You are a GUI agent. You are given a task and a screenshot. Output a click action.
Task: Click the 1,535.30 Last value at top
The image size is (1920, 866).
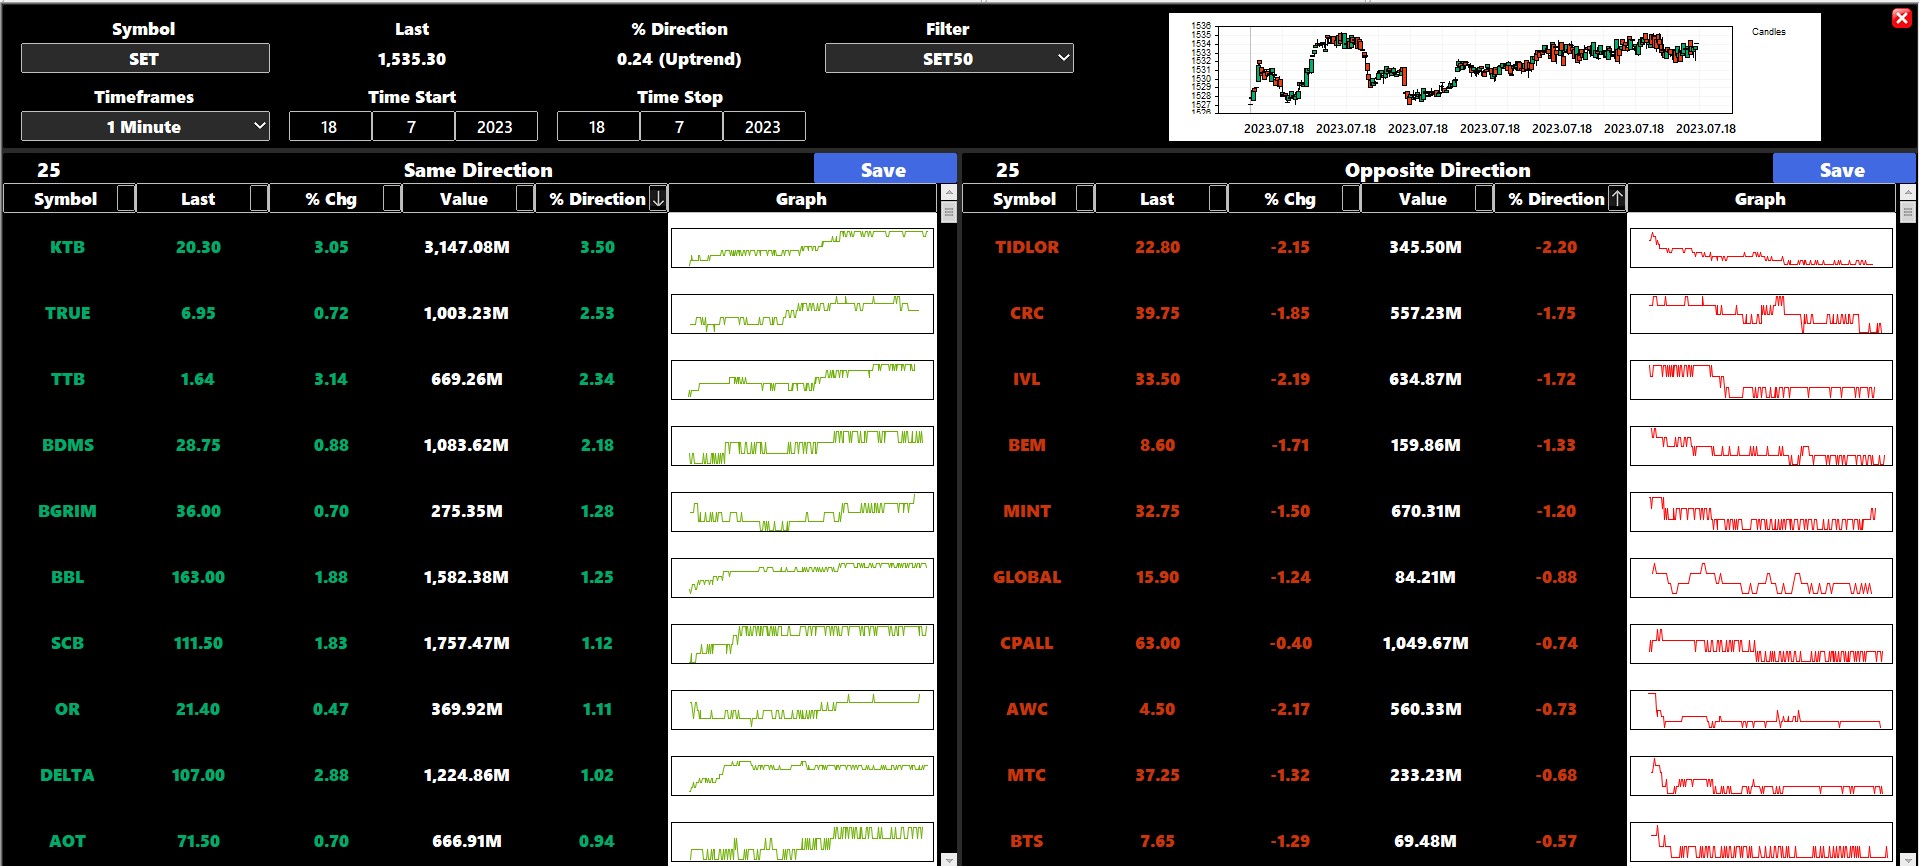point(412,59)
